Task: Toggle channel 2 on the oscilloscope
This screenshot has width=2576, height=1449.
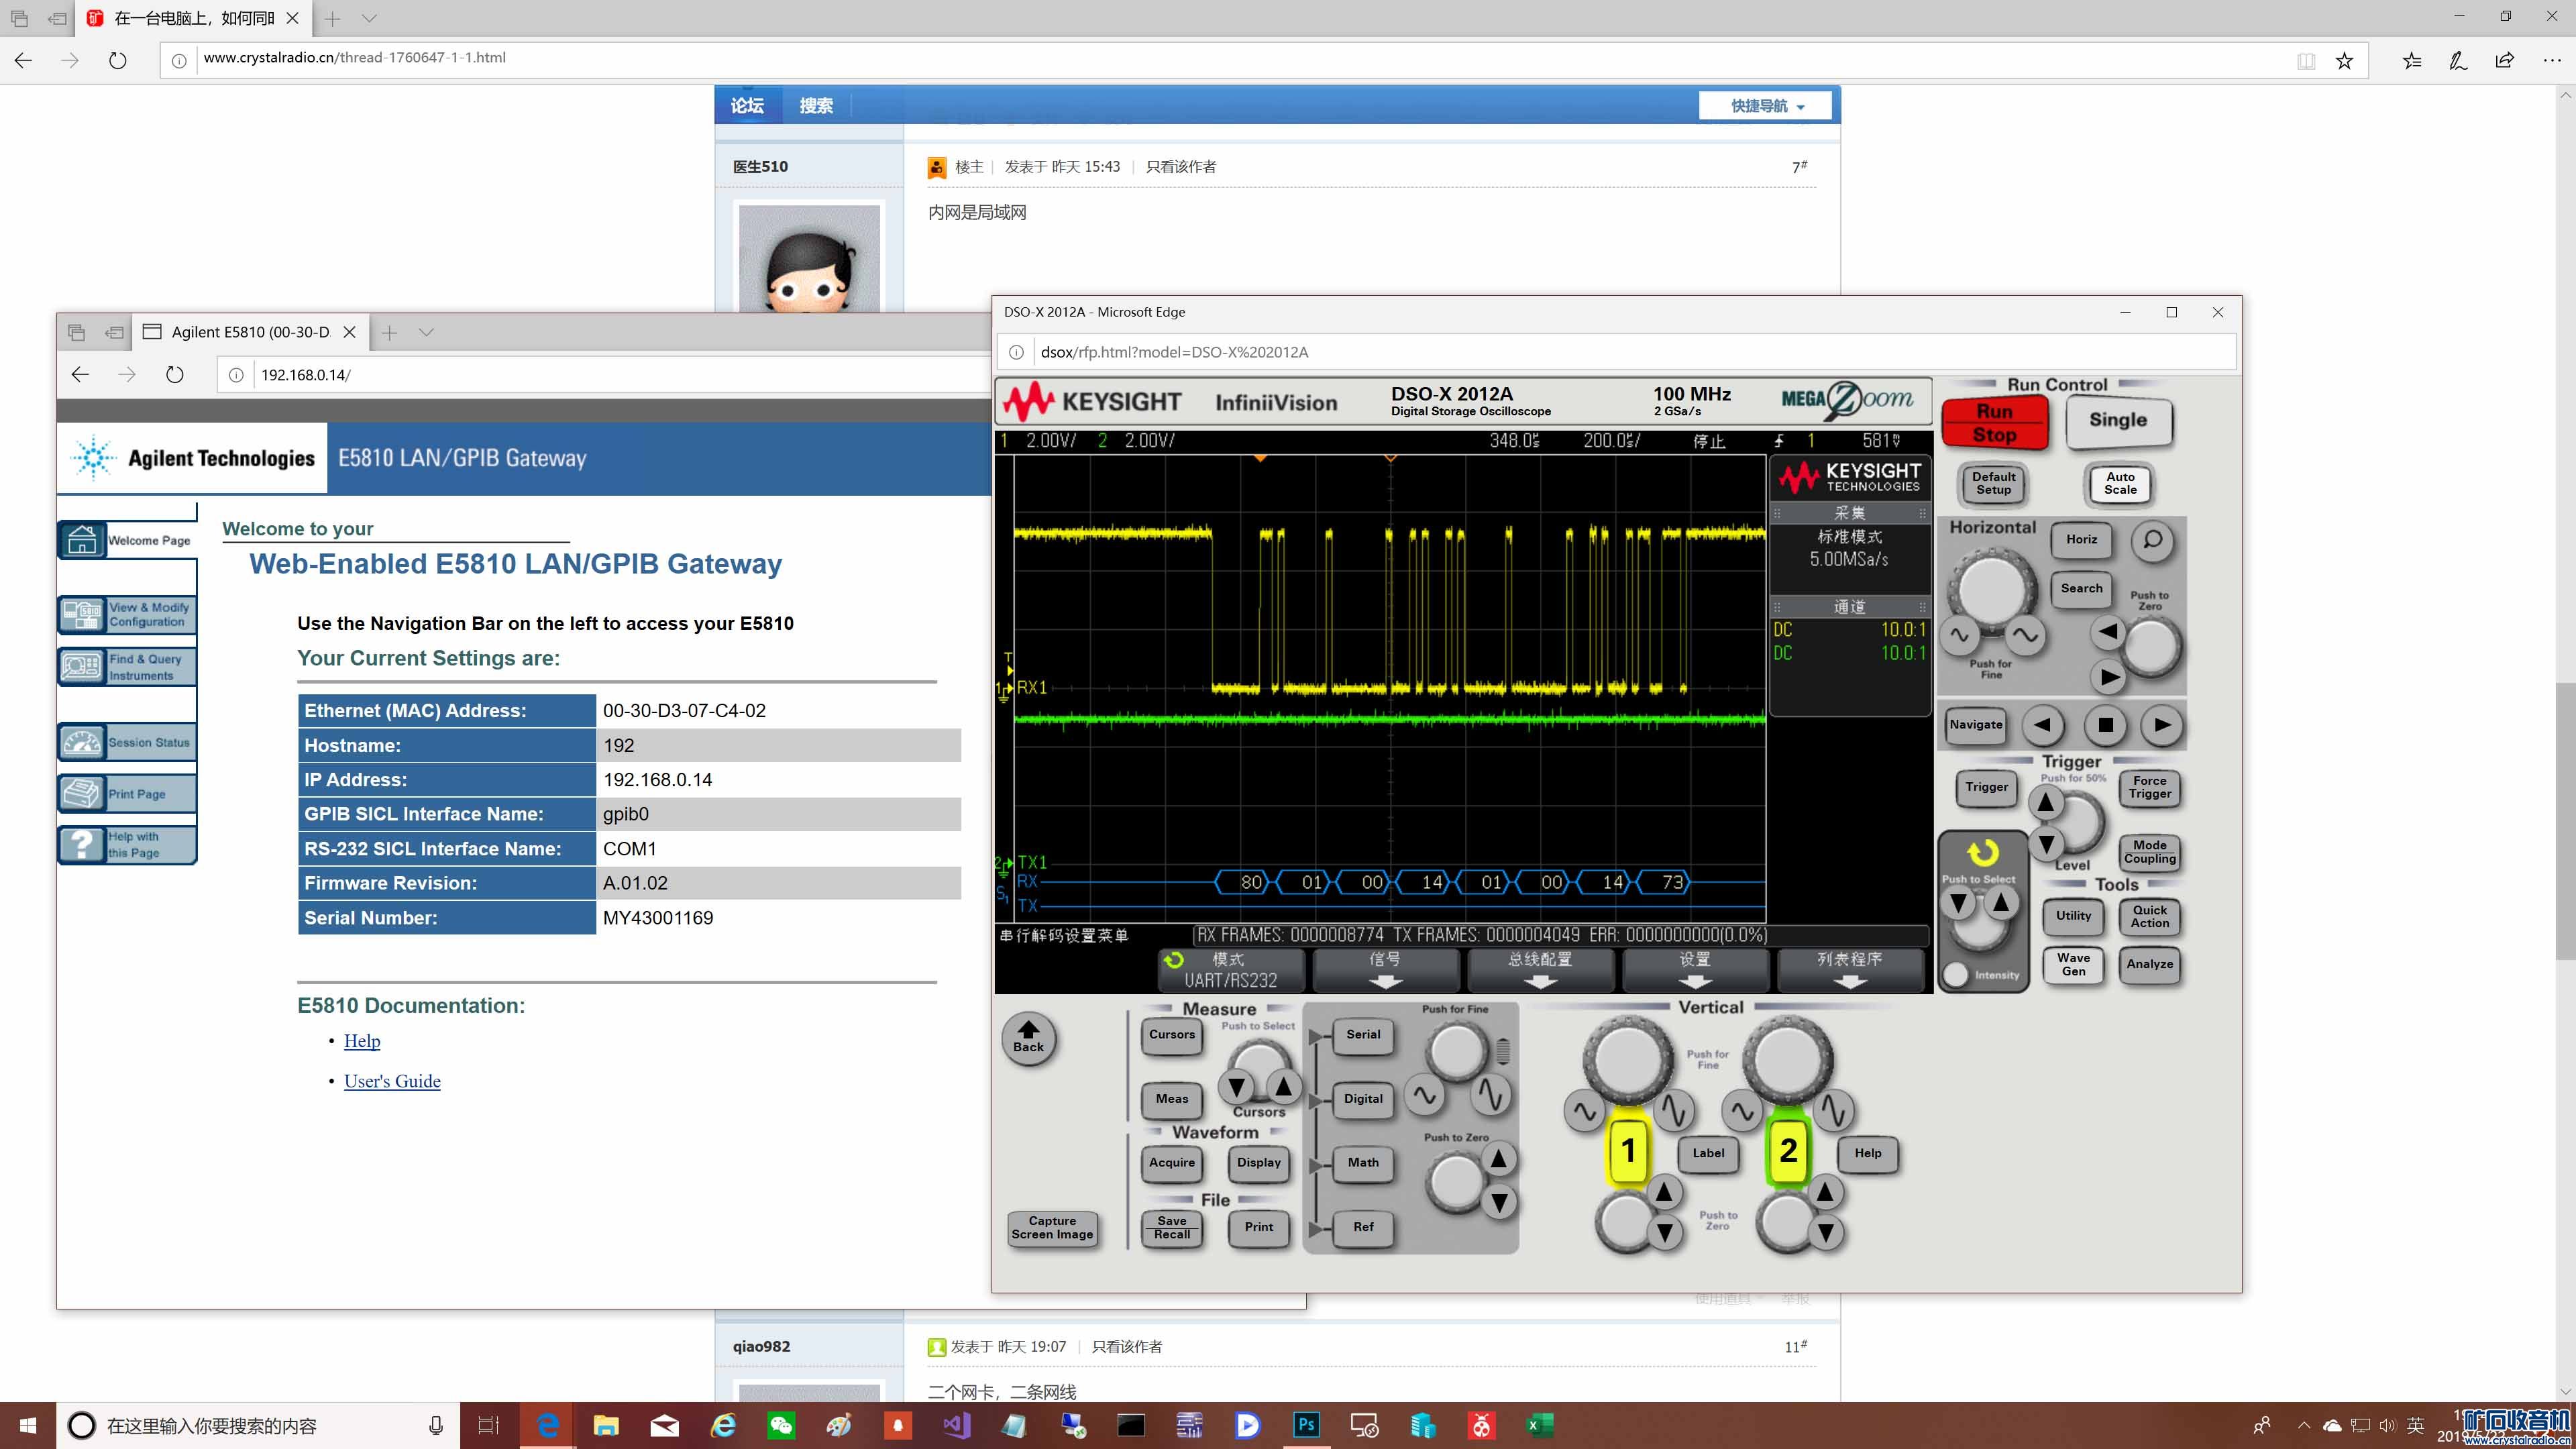Action: (x=1788, y=1150)
